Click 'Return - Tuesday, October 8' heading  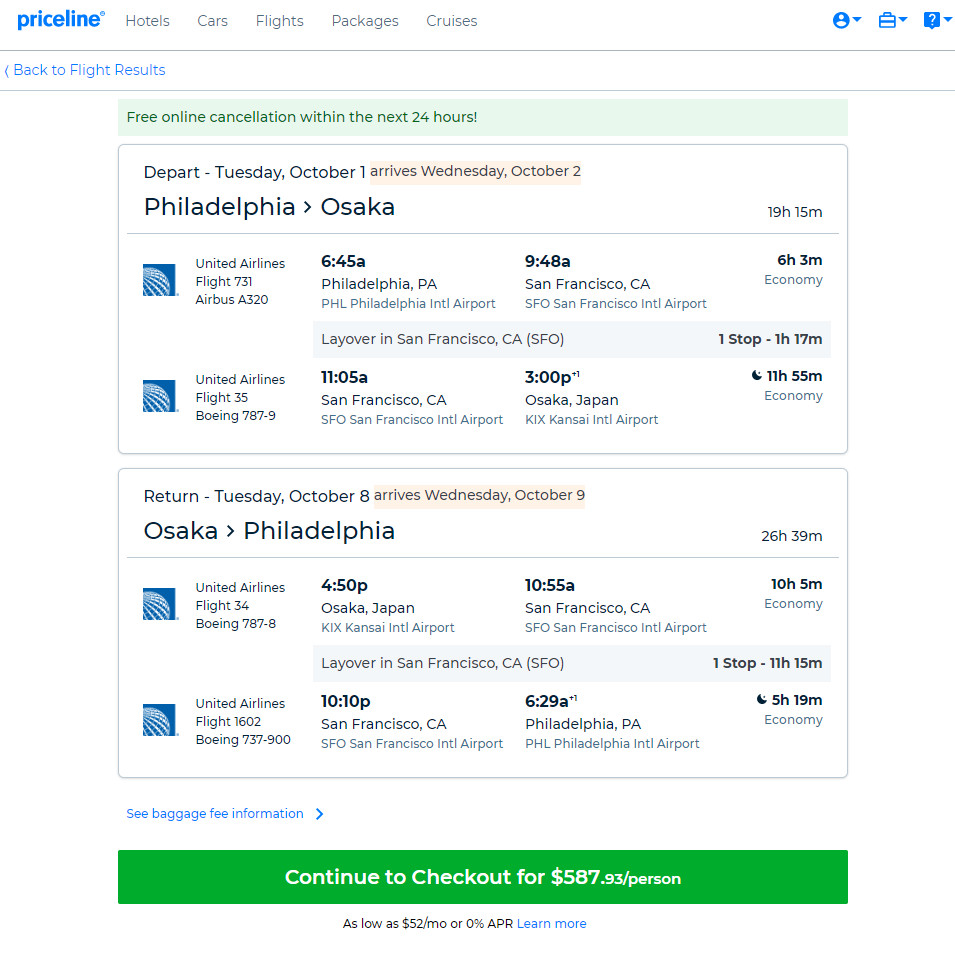[257, 496]
